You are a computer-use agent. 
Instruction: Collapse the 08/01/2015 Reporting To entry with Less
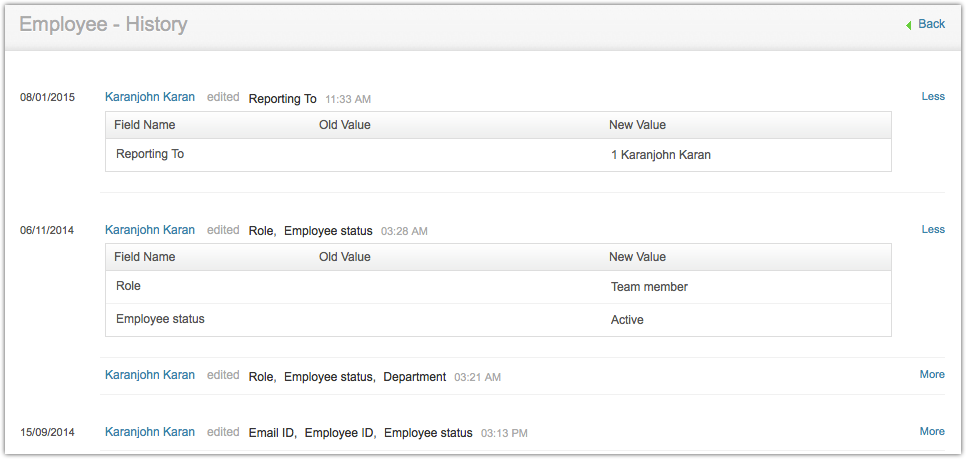click(x=932, y=97)
